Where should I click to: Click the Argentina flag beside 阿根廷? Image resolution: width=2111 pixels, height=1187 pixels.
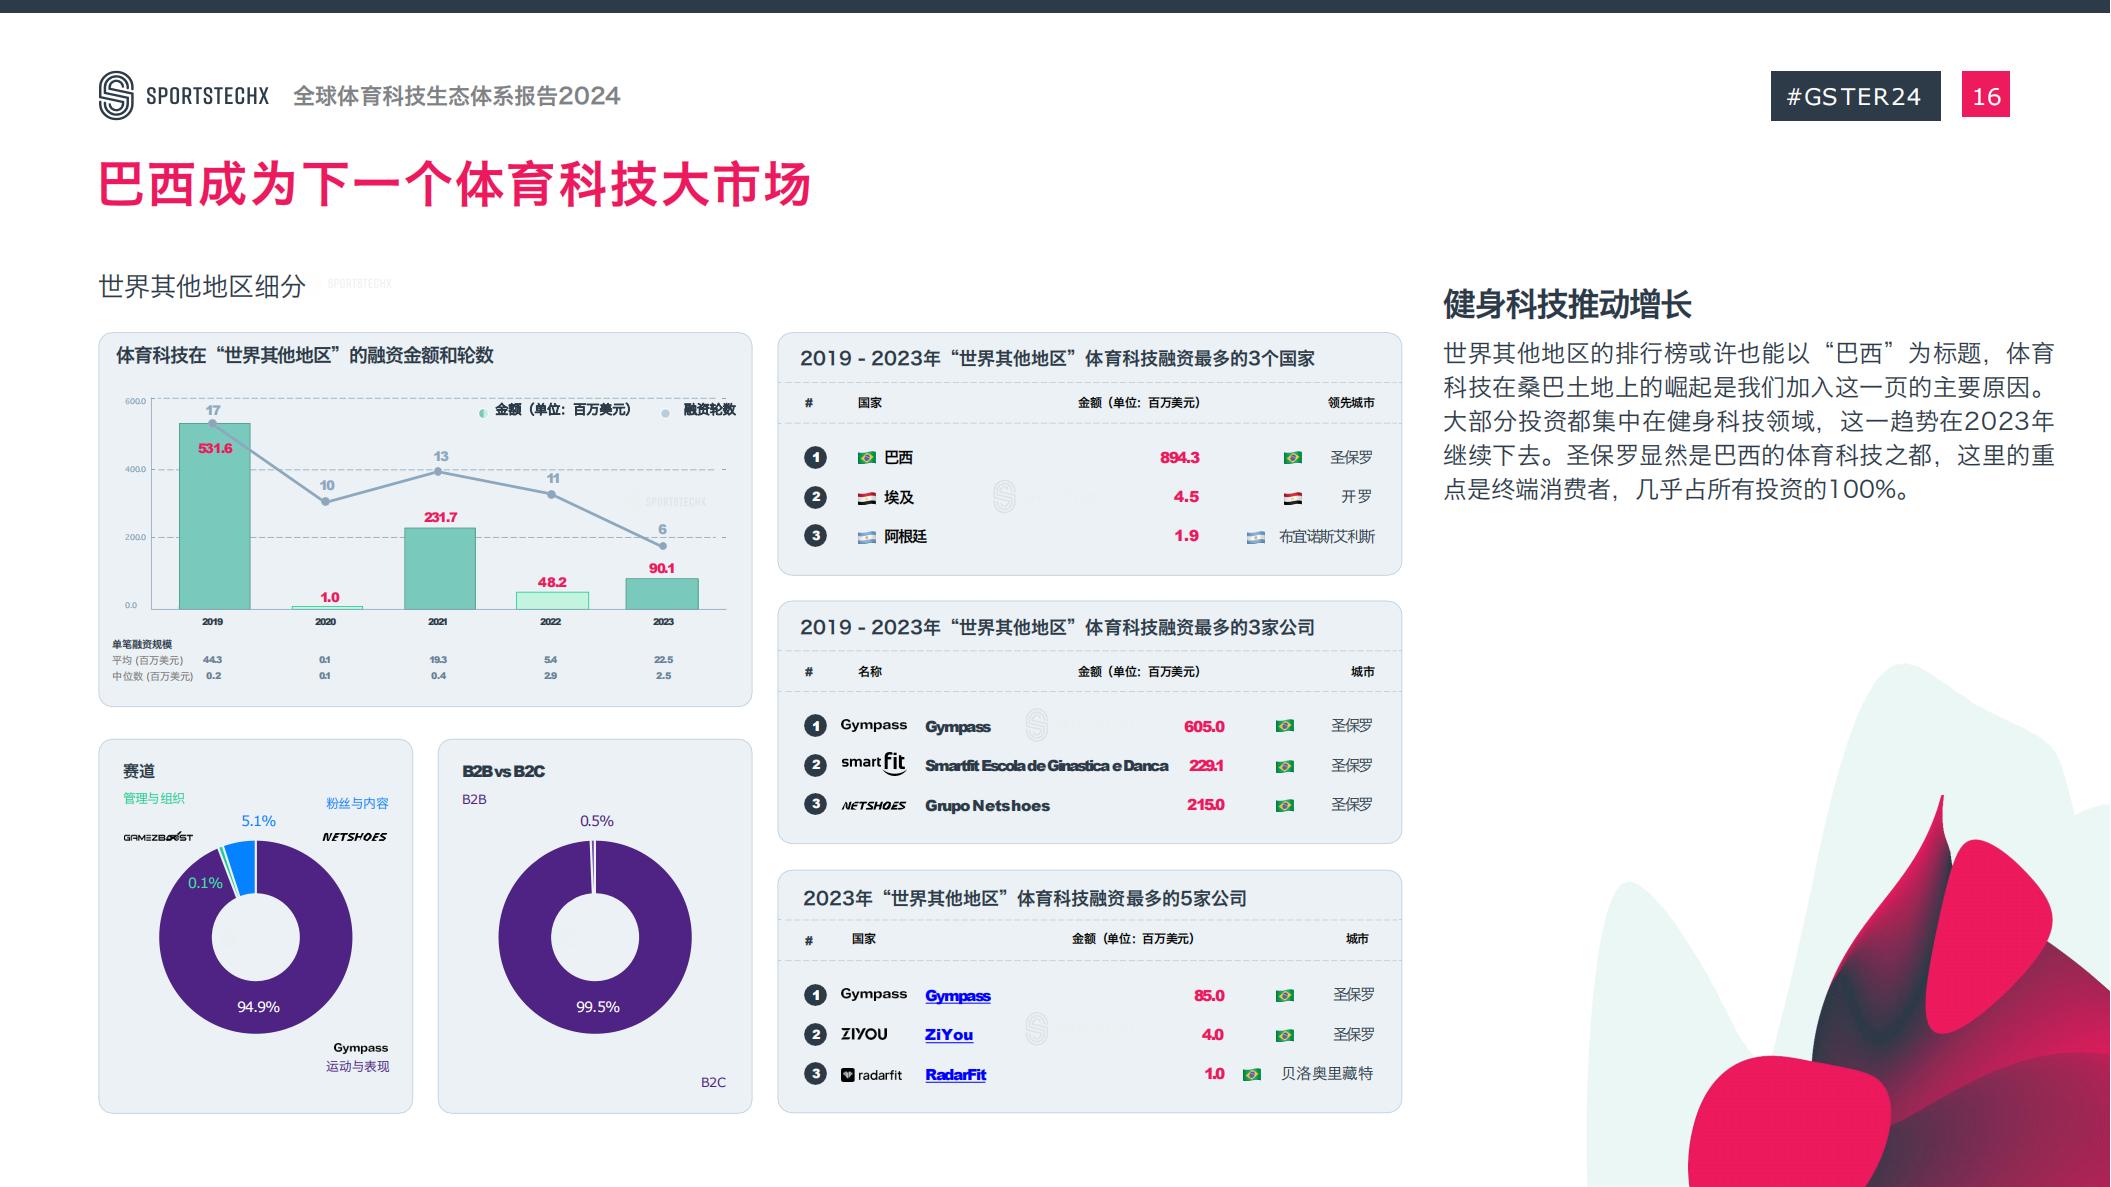click(x=867, y=537)
